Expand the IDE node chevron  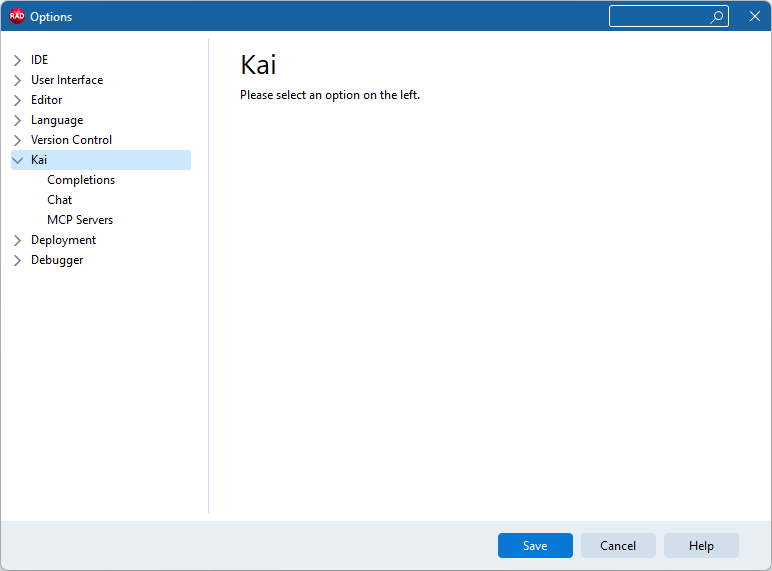[17, 60]
